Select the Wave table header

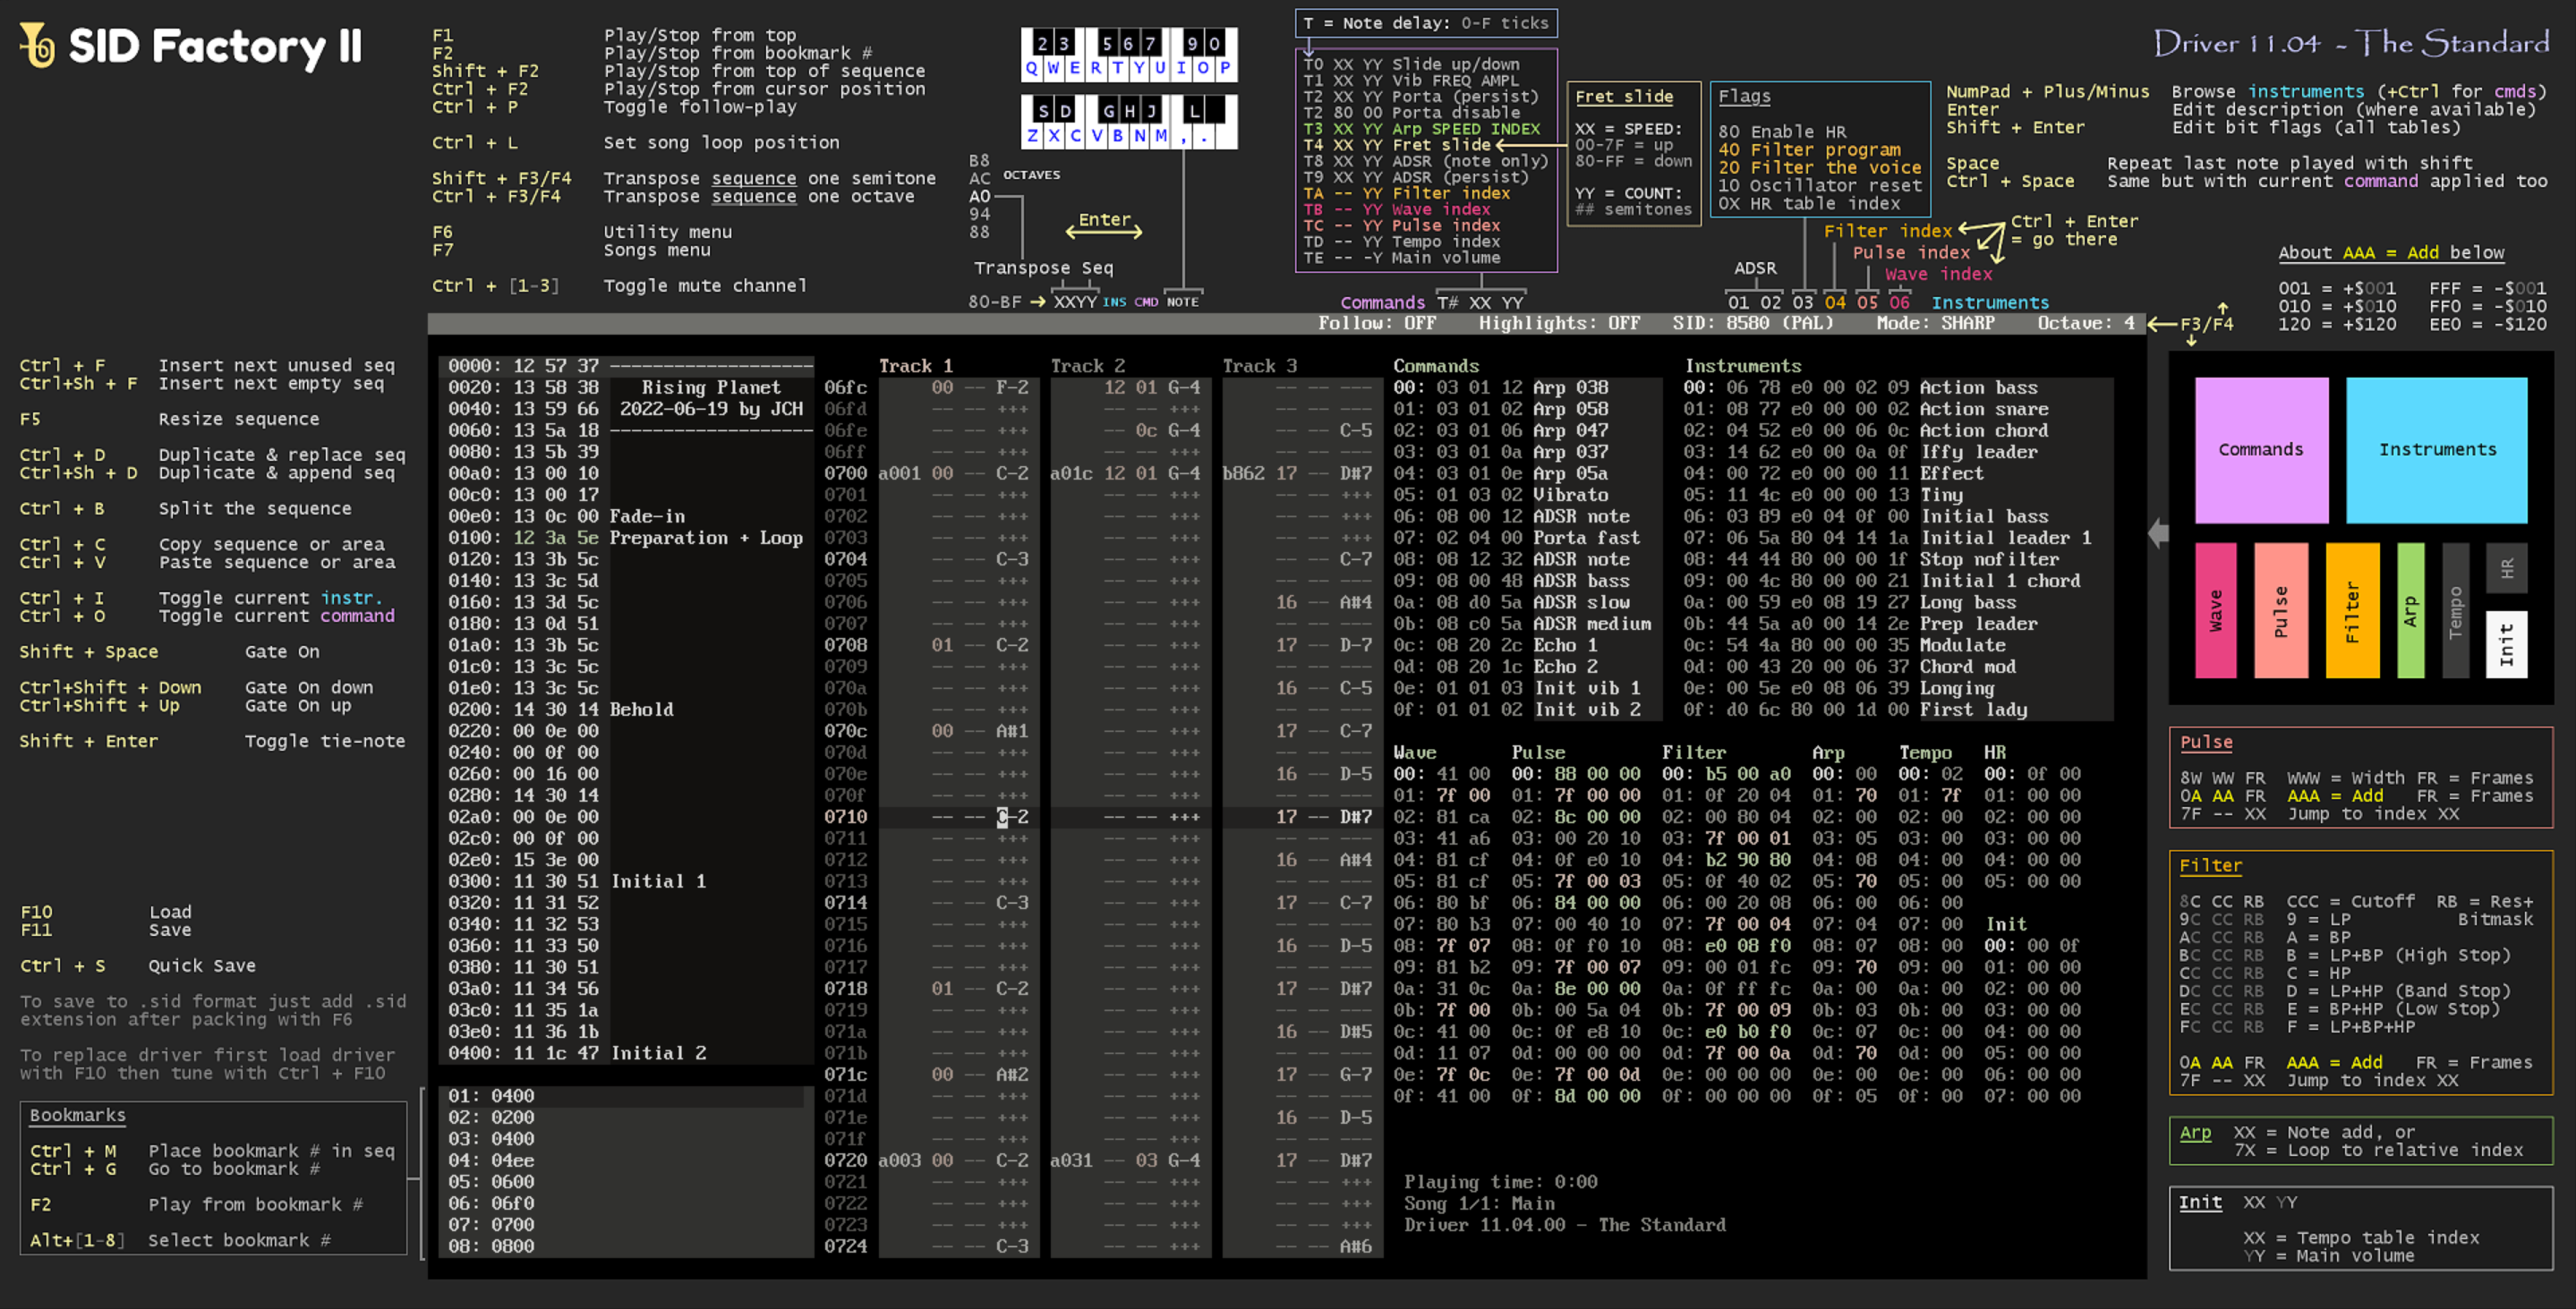tap(1414, 752)
